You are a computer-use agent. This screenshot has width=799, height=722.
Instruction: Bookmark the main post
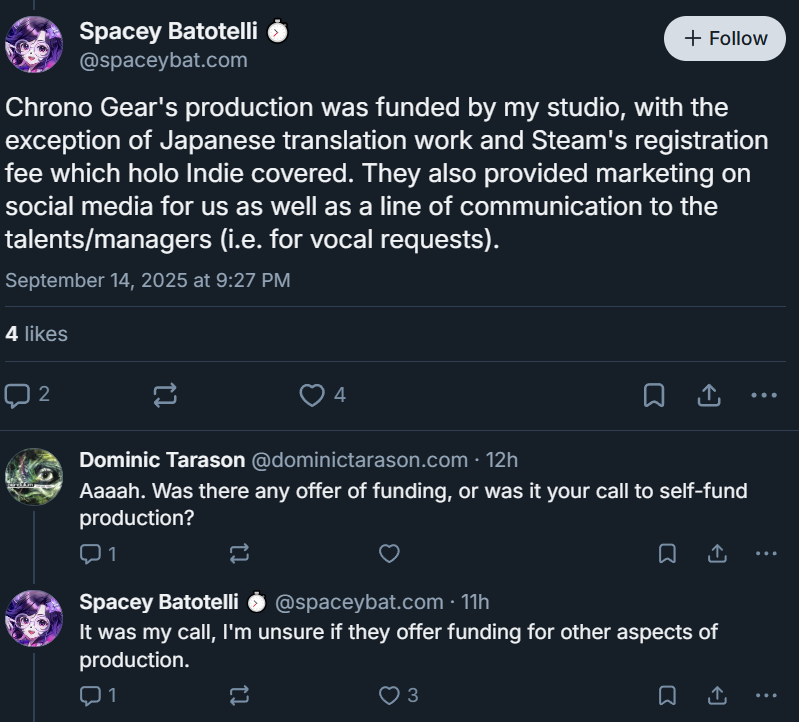point(654,395)
